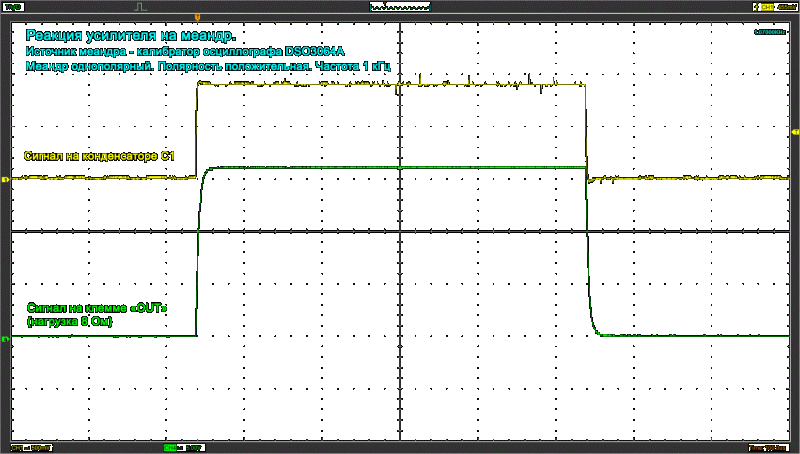
Task: Click the yellow 'Сигнал на конденсаторе C1' label
Action: coord(99,155)
